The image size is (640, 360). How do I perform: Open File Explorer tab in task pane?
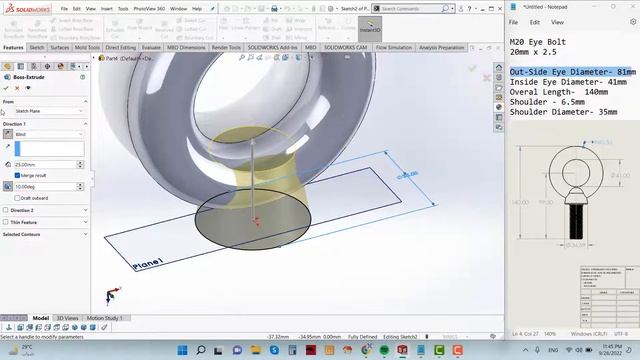tap(499, 87)
